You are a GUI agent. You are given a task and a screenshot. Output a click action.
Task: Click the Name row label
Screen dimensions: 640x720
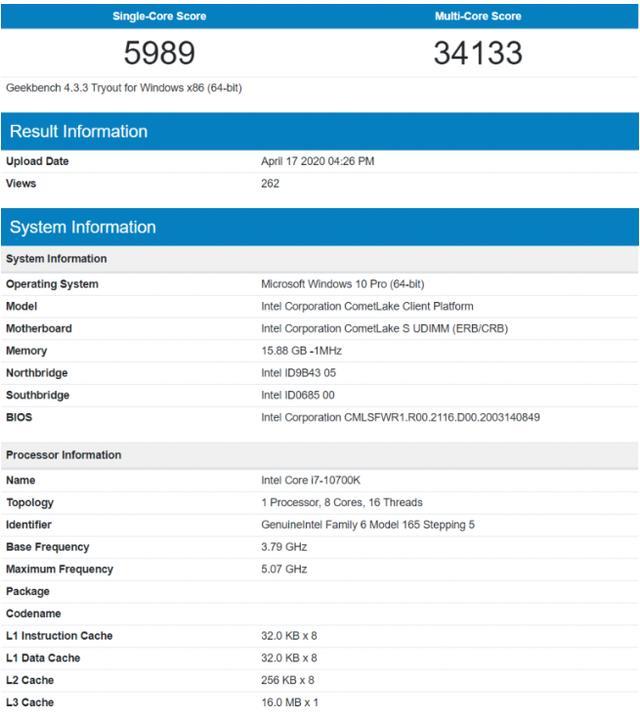point(20,480)
